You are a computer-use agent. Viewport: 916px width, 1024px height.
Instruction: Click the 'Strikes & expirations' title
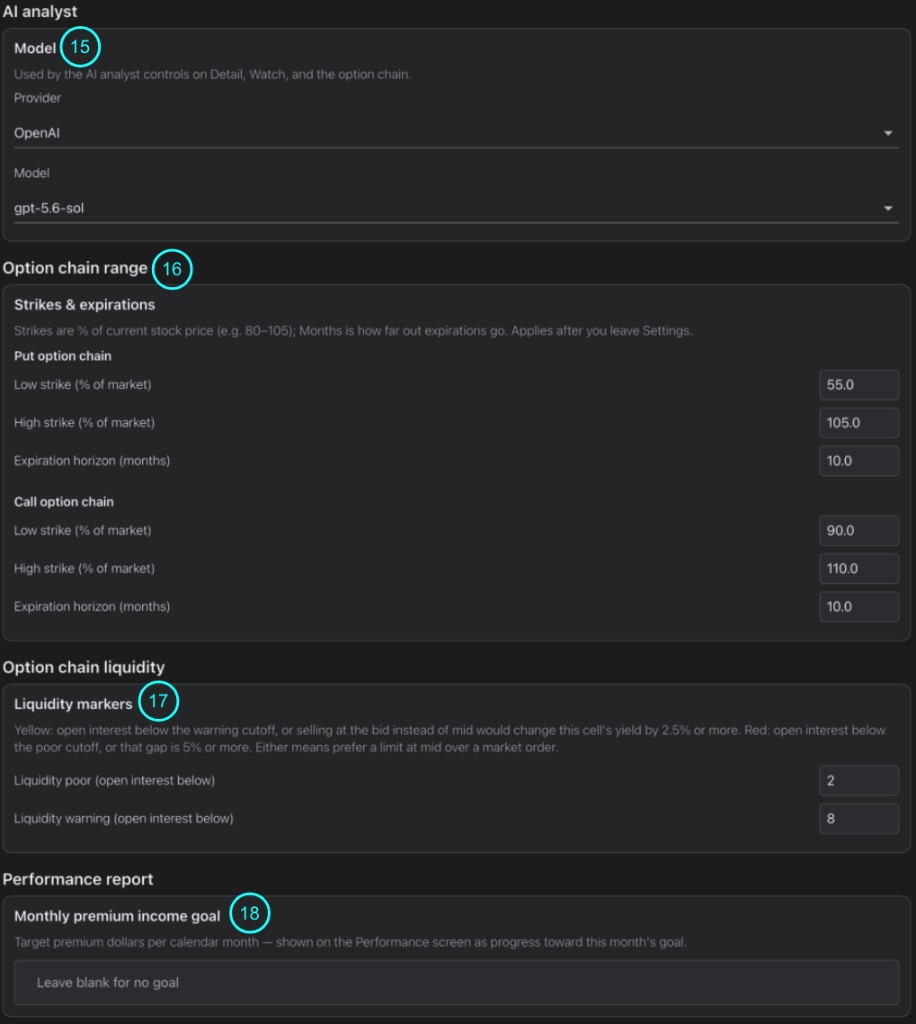84,304
